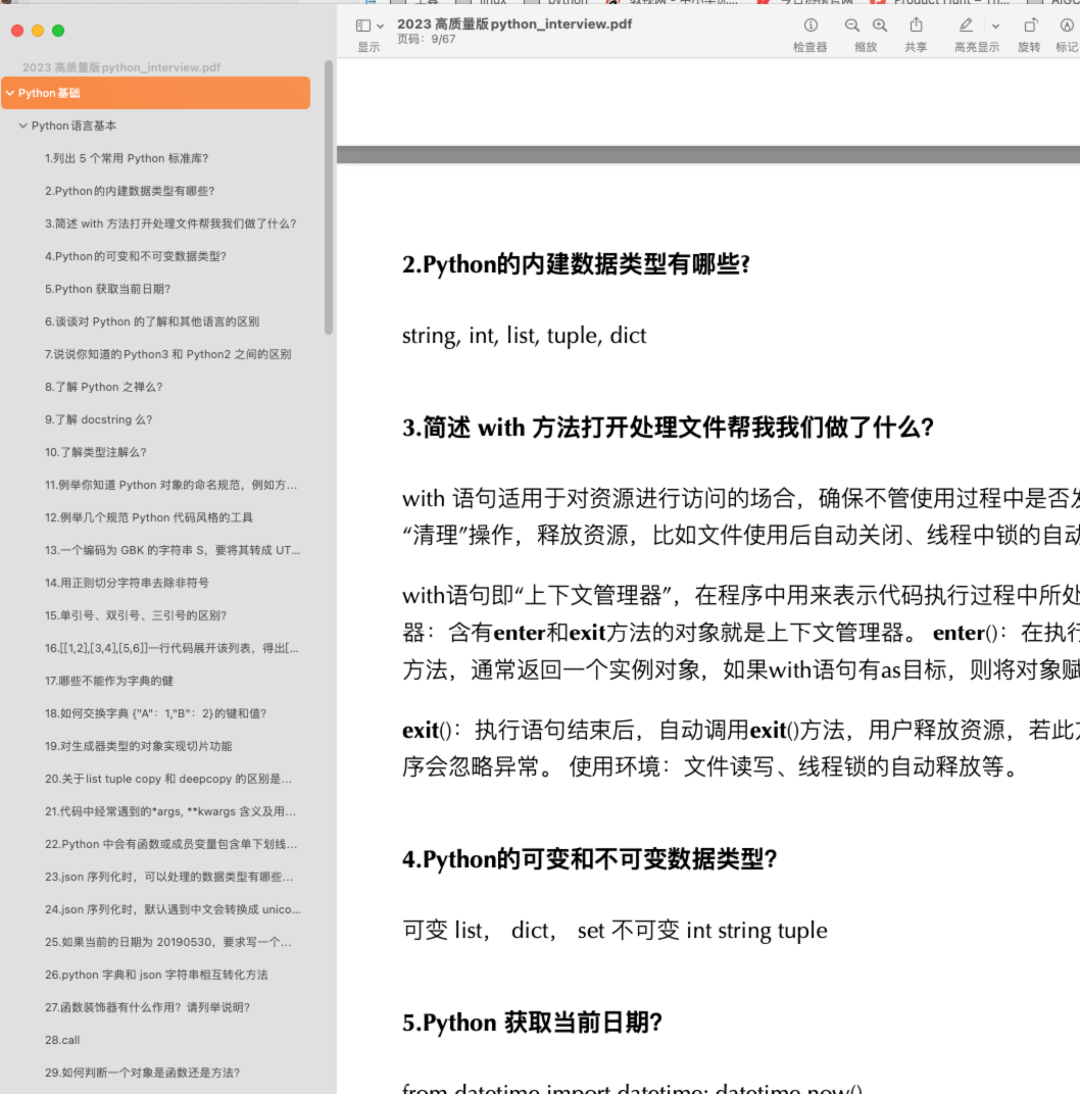Viewport: 1080px width, 1094px height.
Task: Go to 26.python 字典和 json 字符串相互转化方法
Action: 157,975
